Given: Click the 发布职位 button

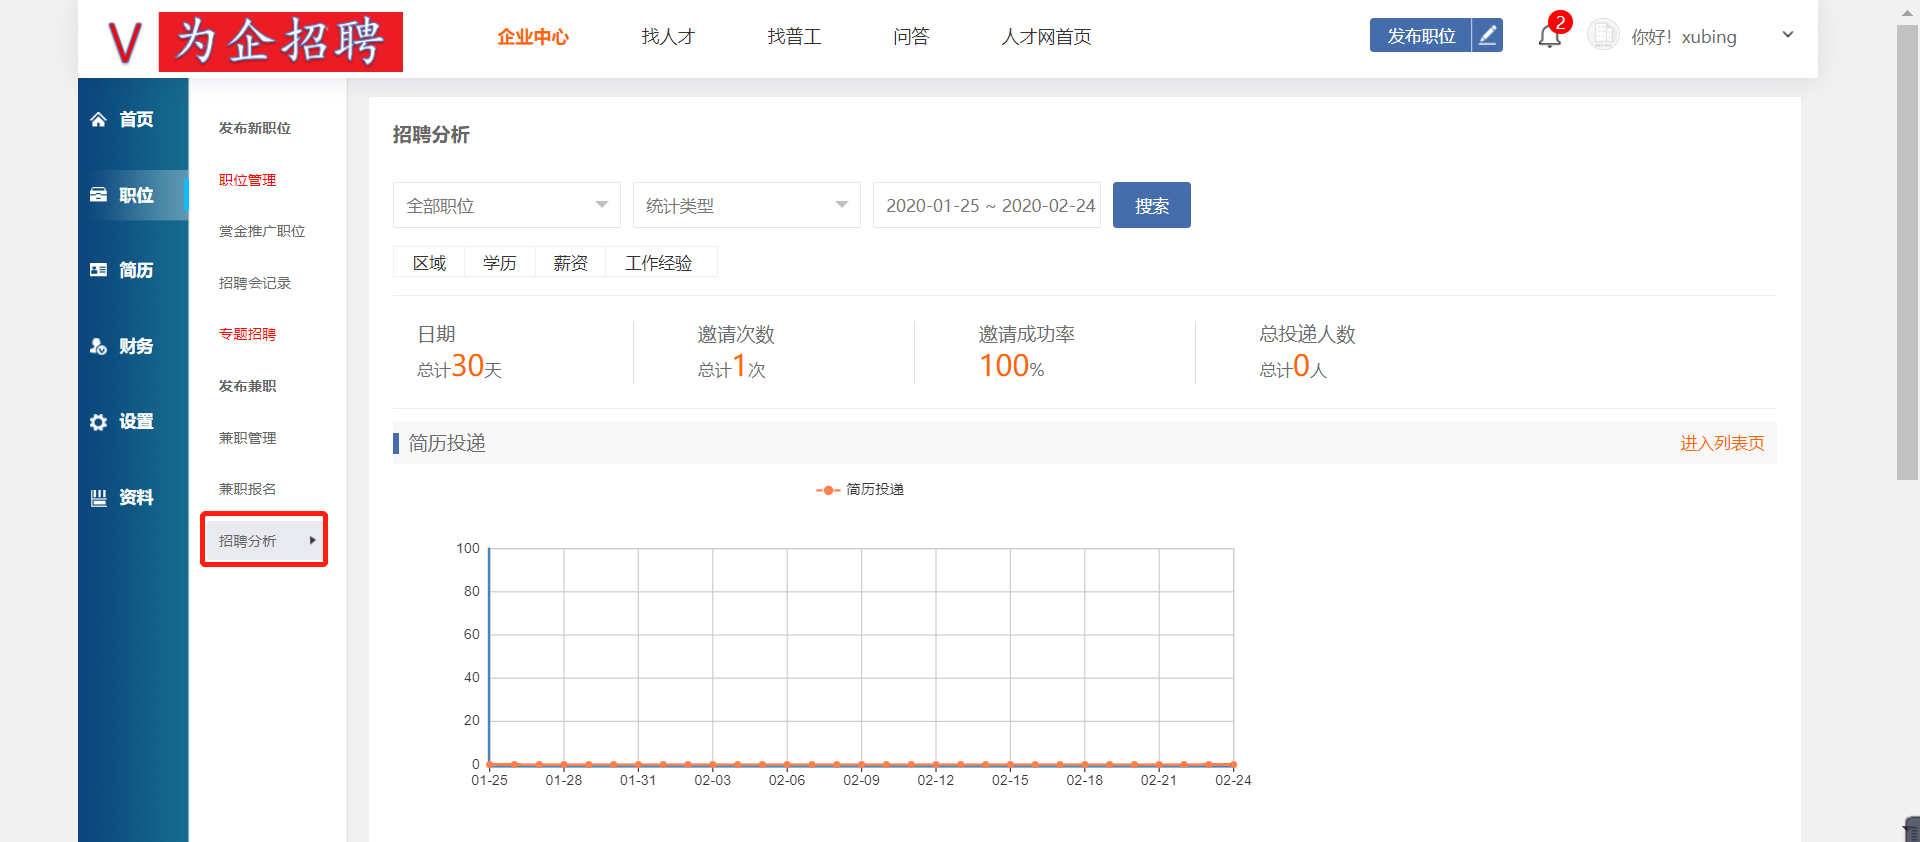Looking at the screenshot, I should click(x=1421, y=35).
